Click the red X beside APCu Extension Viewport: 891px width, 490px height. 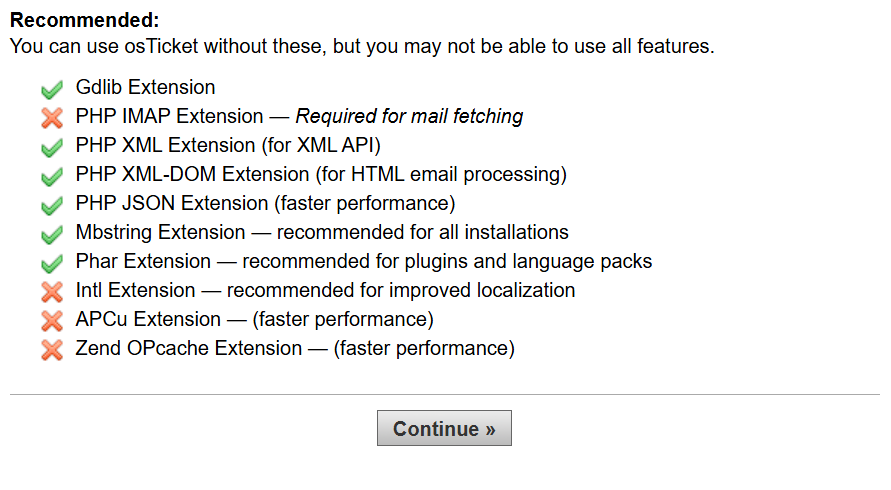coord(52,321)
